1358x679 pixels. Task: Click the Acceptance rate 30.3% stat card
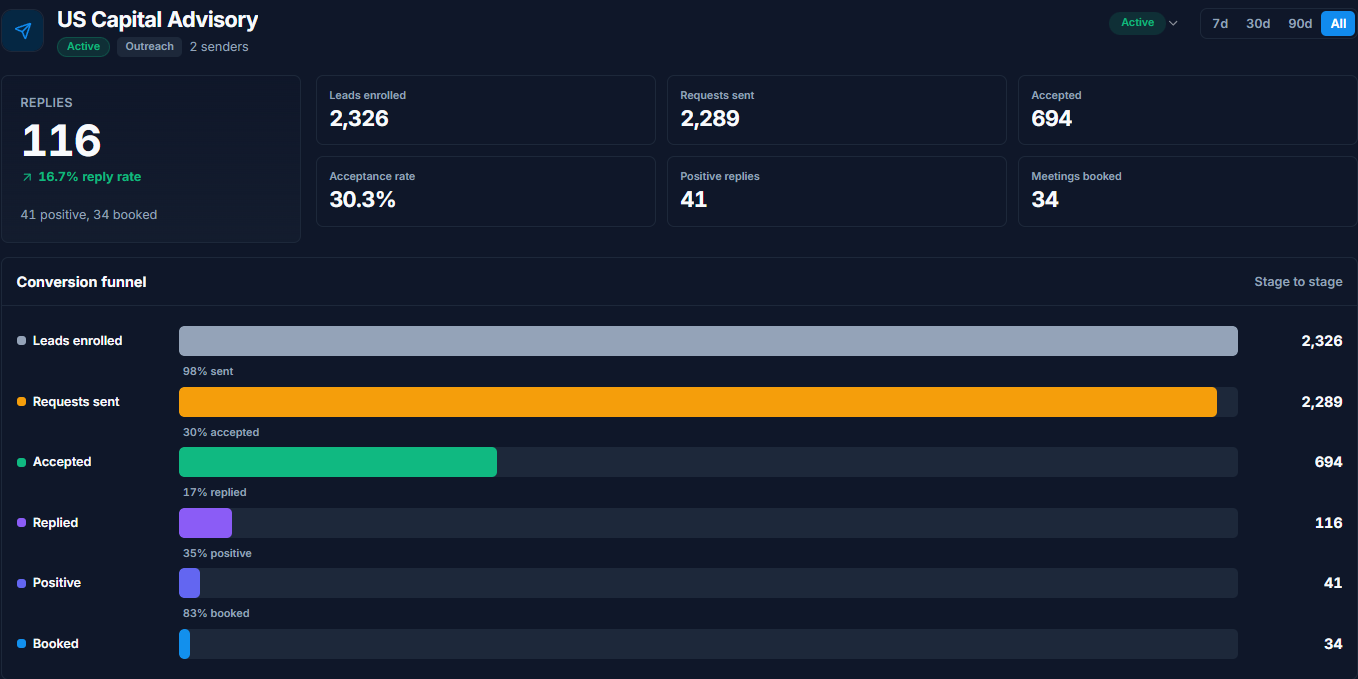click(486, 191)
